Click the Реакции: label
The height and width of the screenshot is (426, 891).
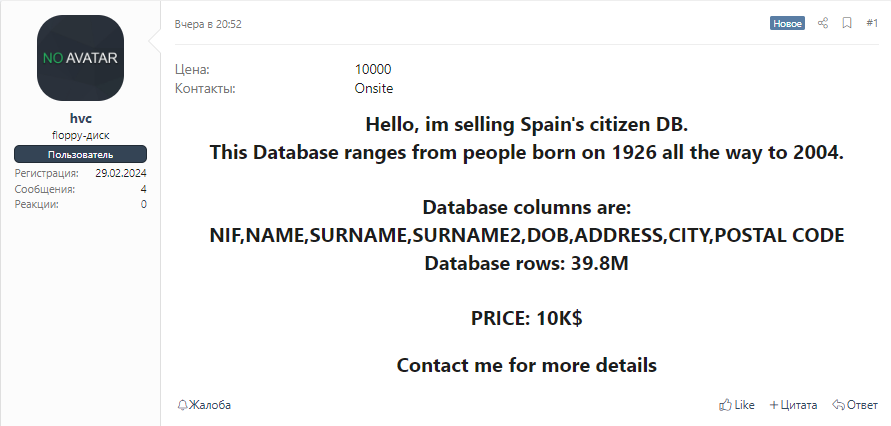(x=37, y=204)
